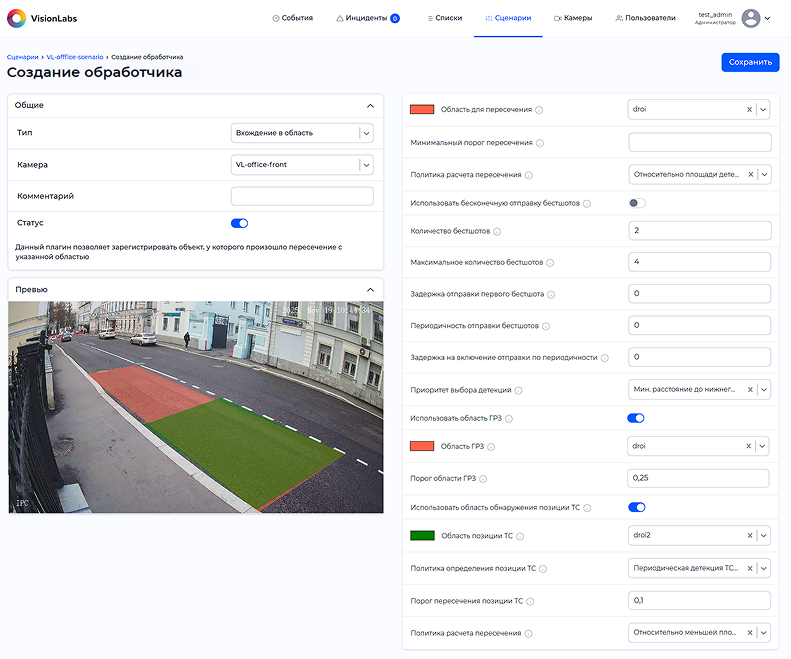The height and width of the screenshot is (659, 791).
Task: Toggle the Статус switch
Action: [x=239, y=224]
